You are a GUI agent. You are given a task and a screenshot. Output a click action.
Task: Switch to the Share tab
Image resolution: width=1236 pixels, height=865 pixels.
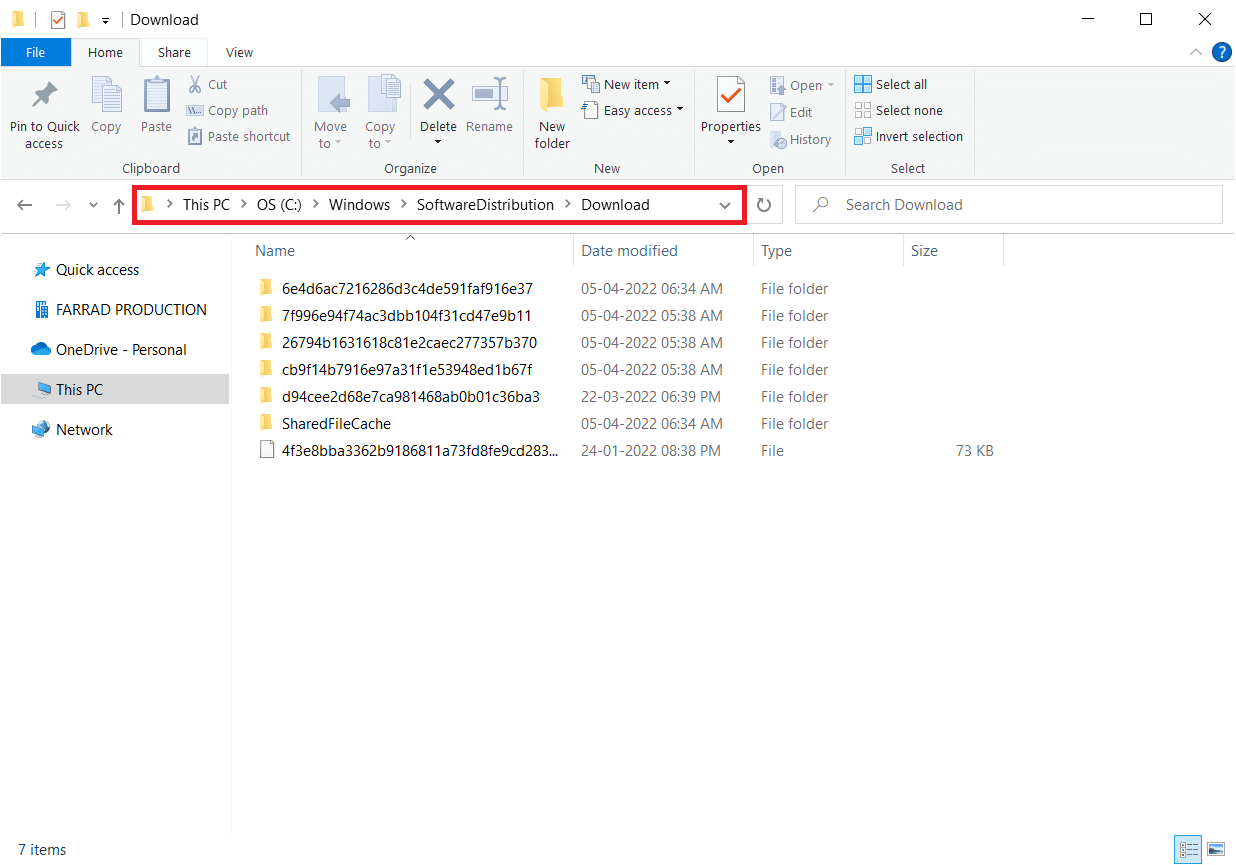click(174, 53)
